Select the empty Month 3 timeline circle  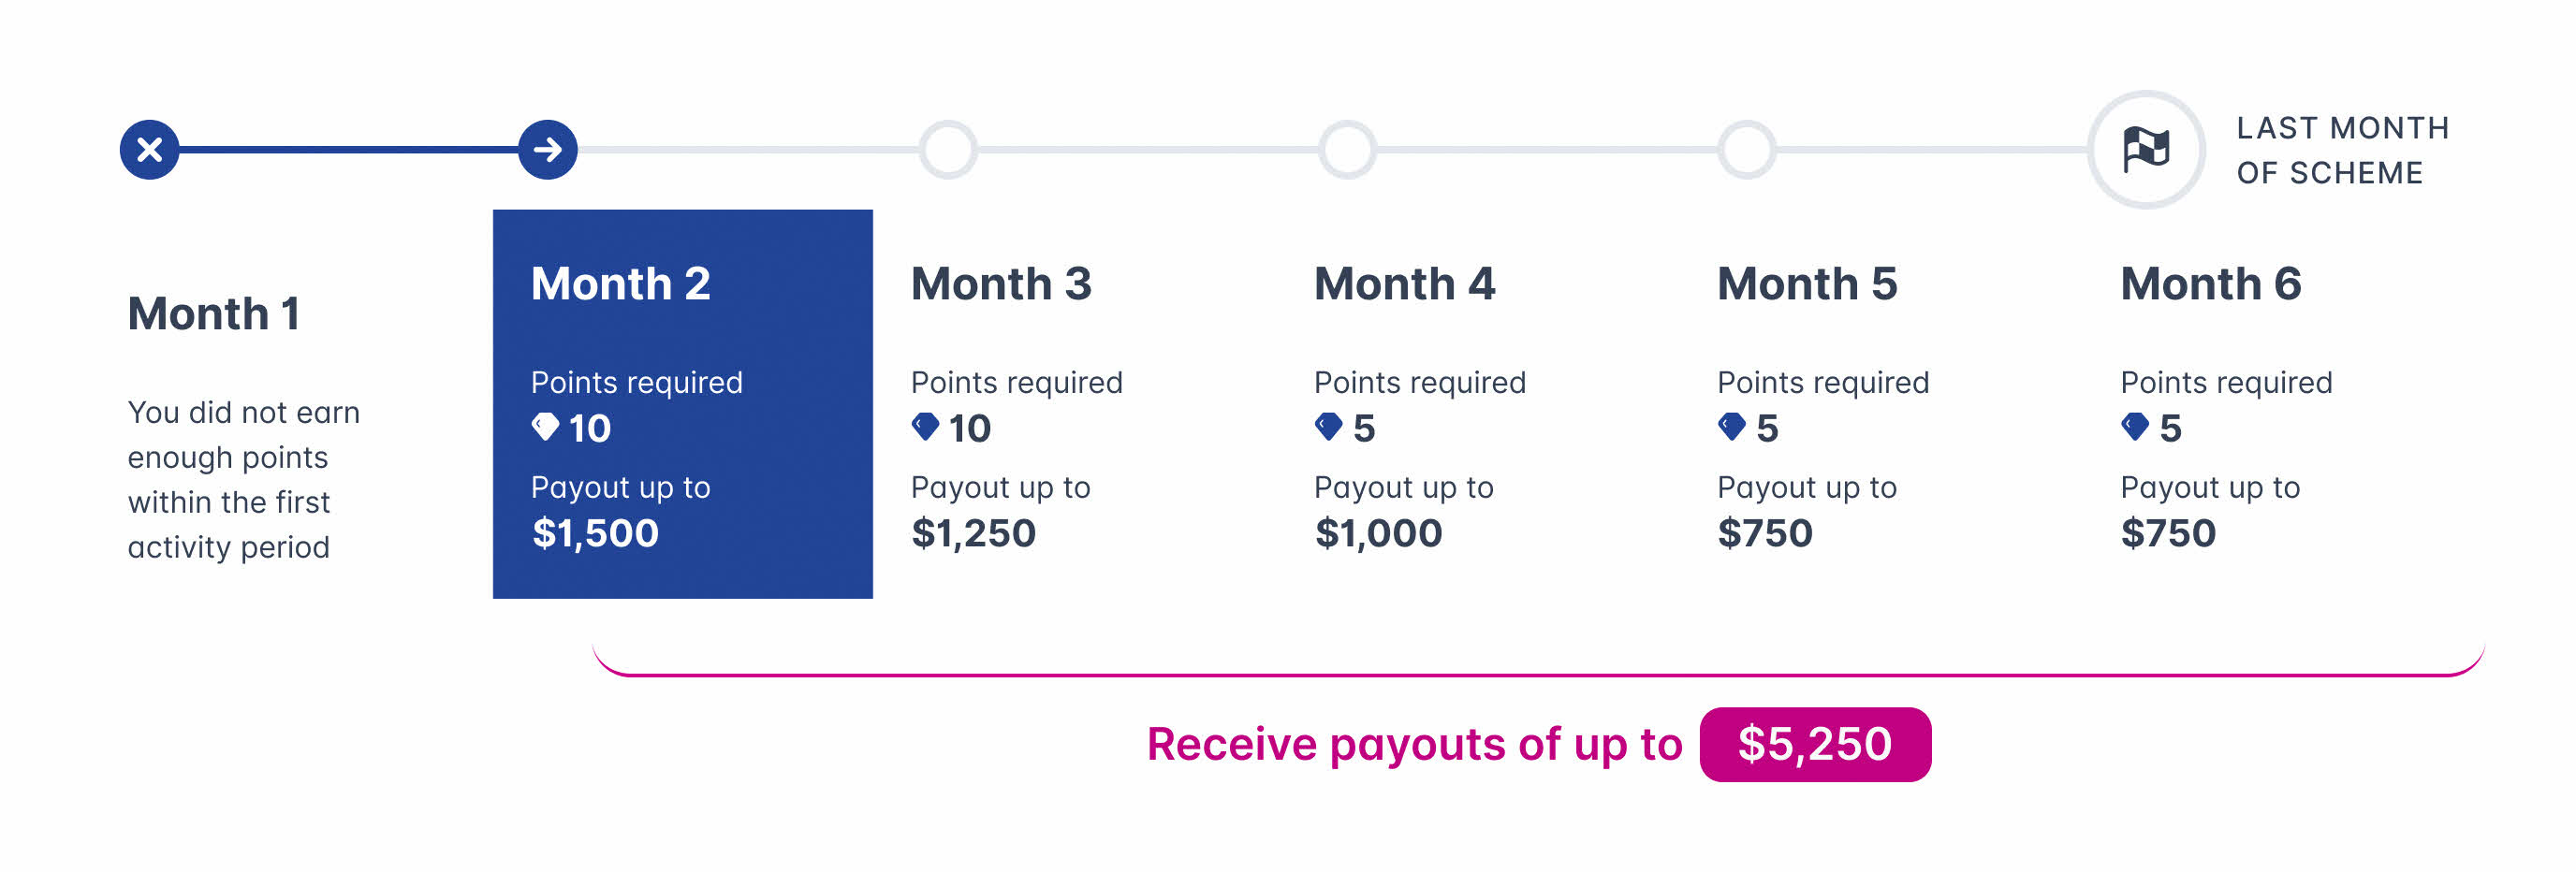pyautogui.click(x=948, y=150)
